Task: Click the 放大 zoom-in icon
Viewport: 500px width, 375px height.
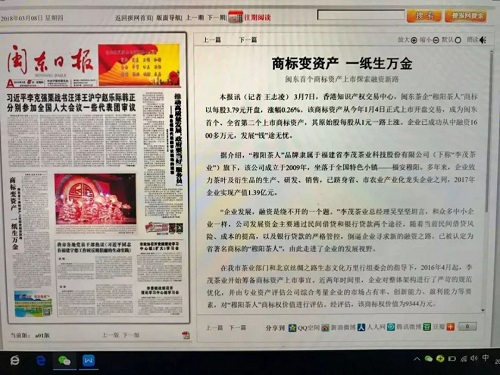Action: (414, 40)
